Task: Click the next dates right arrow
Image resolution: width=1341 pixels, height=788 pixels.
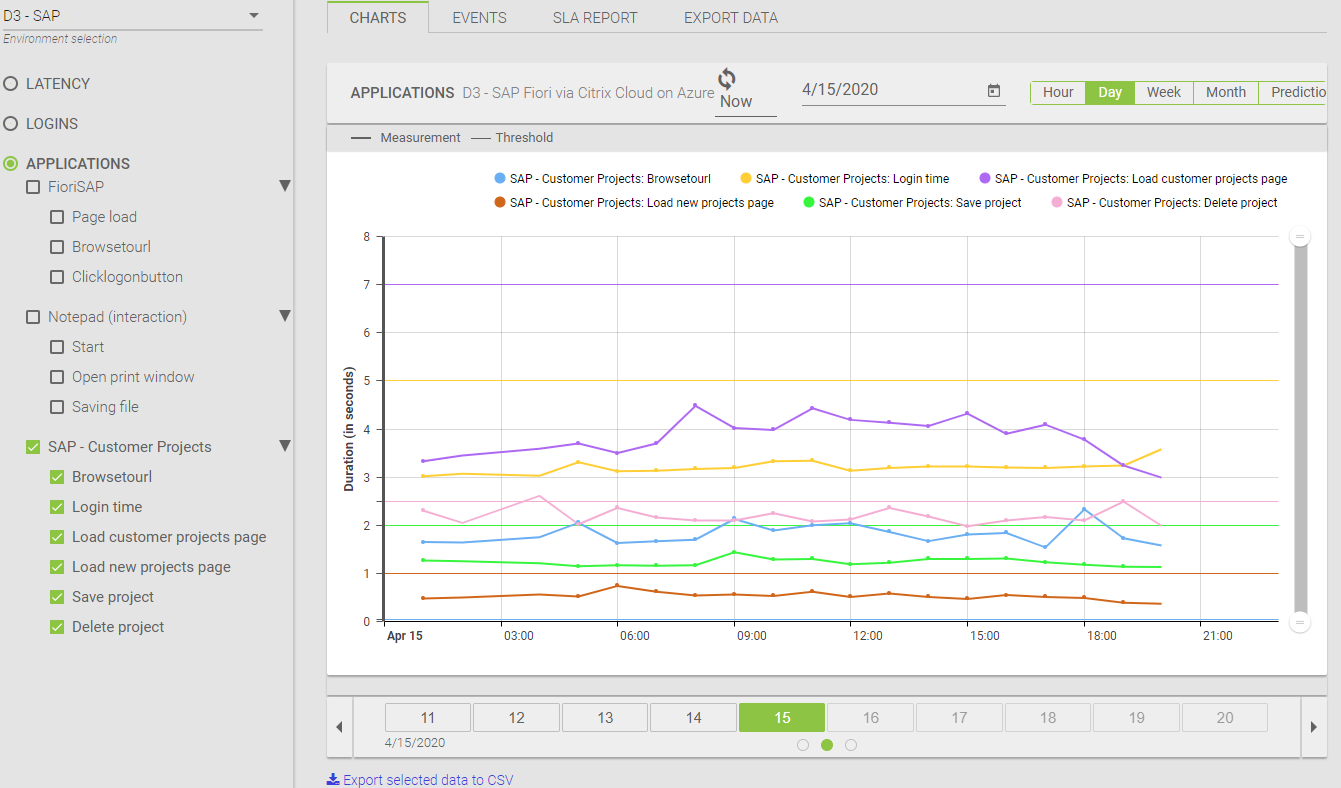Action: coord(1313,727)
